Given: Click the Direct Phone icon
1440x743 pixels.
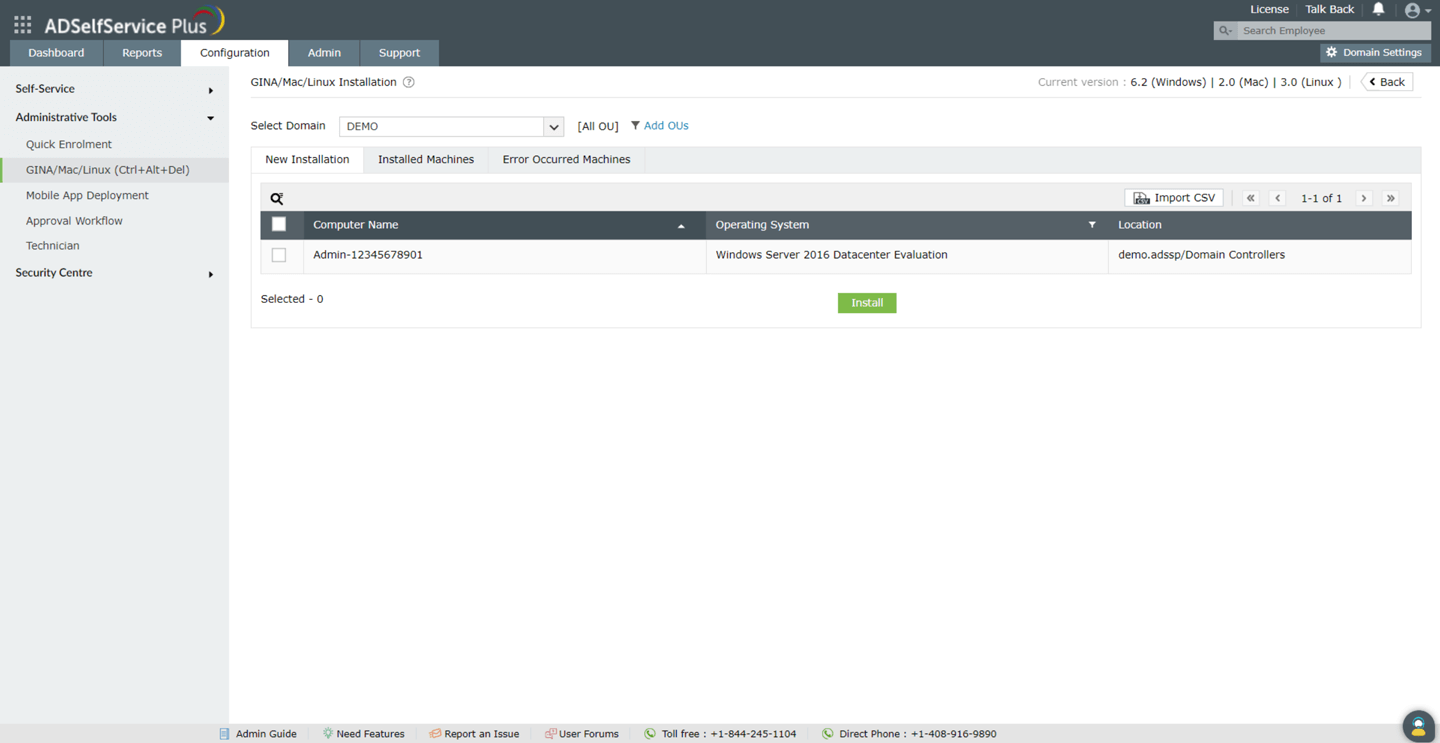Looking at the screenshot, I should coord(827,734).
